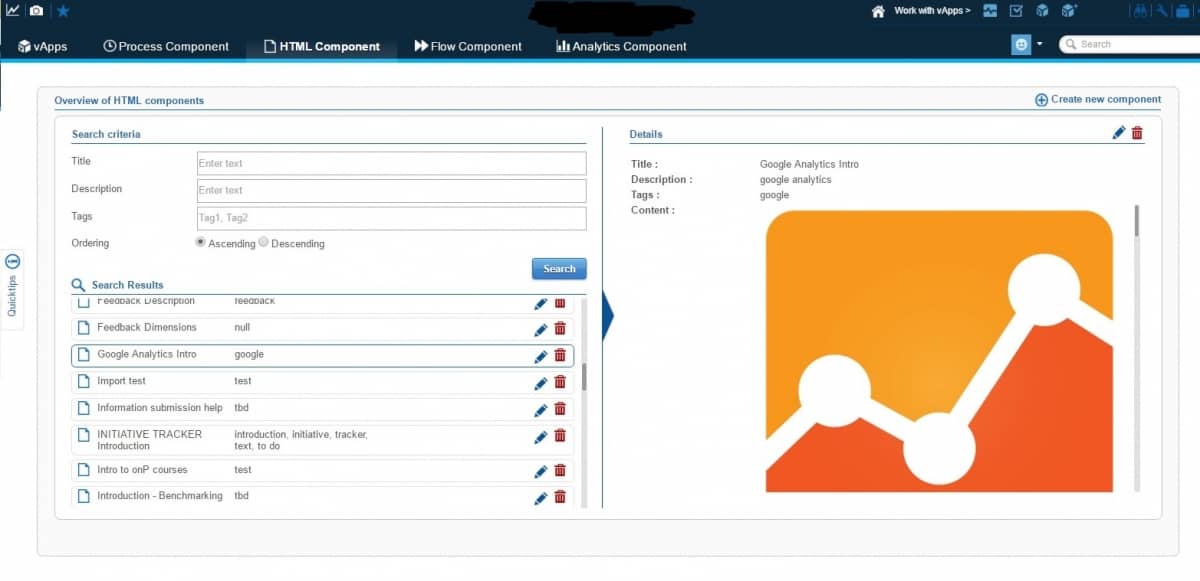Click the camera screenshot icon

point(36,10)
